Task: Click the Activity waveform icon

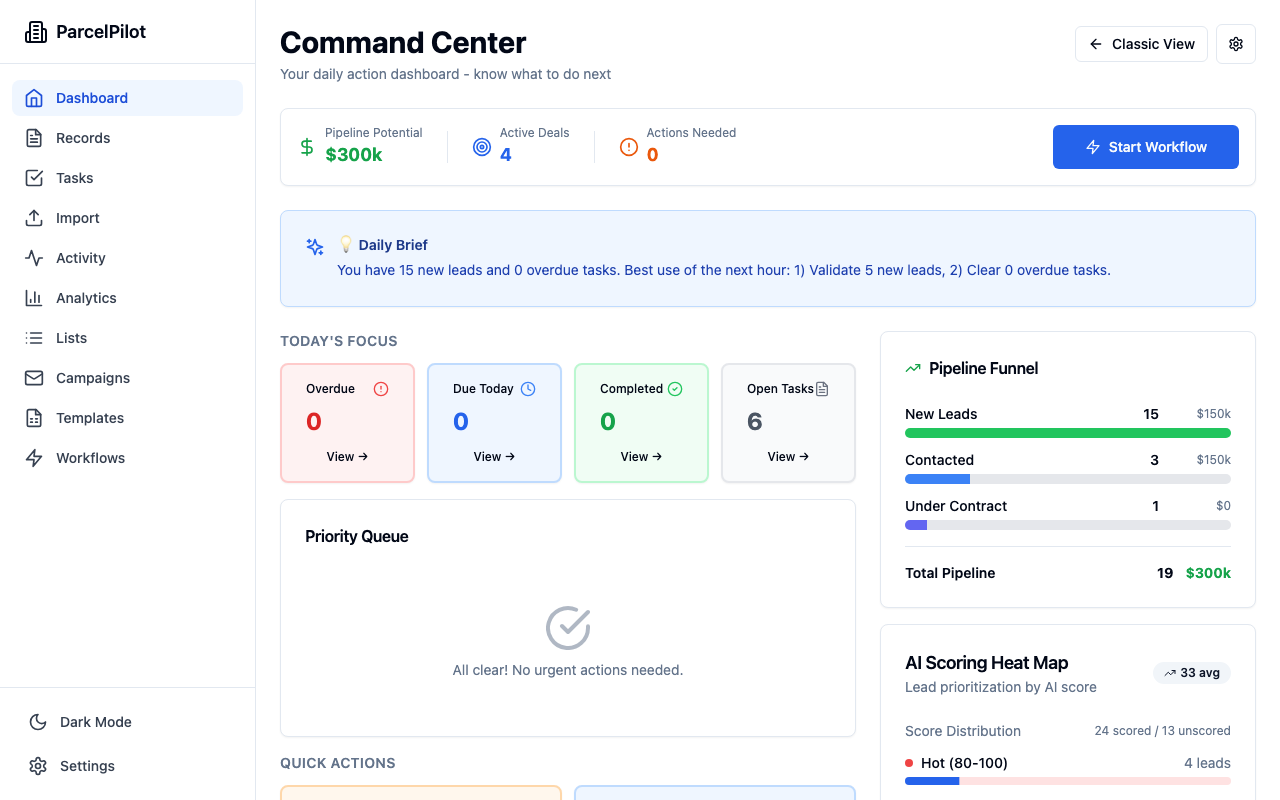Action: (36, 258)
